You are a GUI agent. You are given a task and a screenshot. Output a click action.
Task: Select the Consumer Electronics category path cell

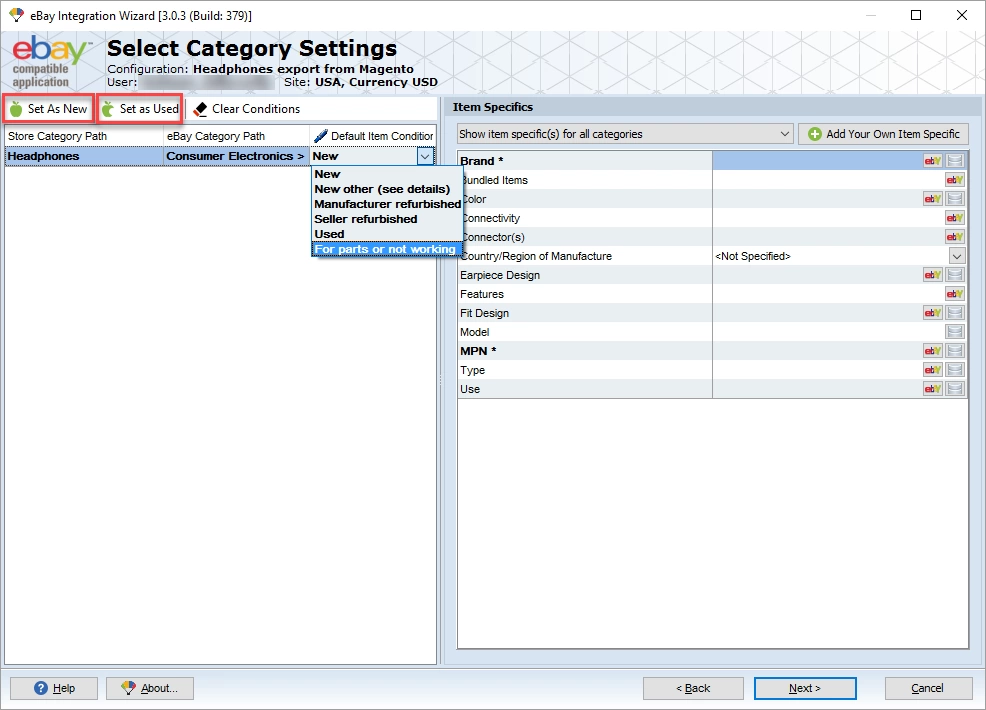[x=236, y=156]
